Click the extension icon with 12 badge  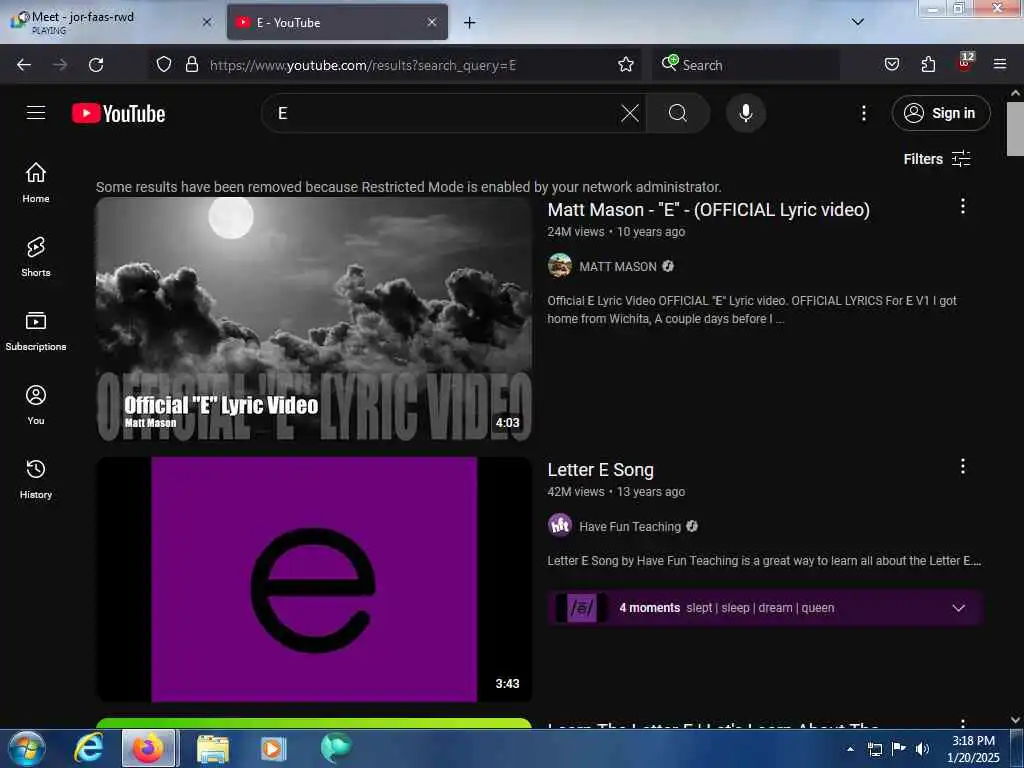point(965,63)
